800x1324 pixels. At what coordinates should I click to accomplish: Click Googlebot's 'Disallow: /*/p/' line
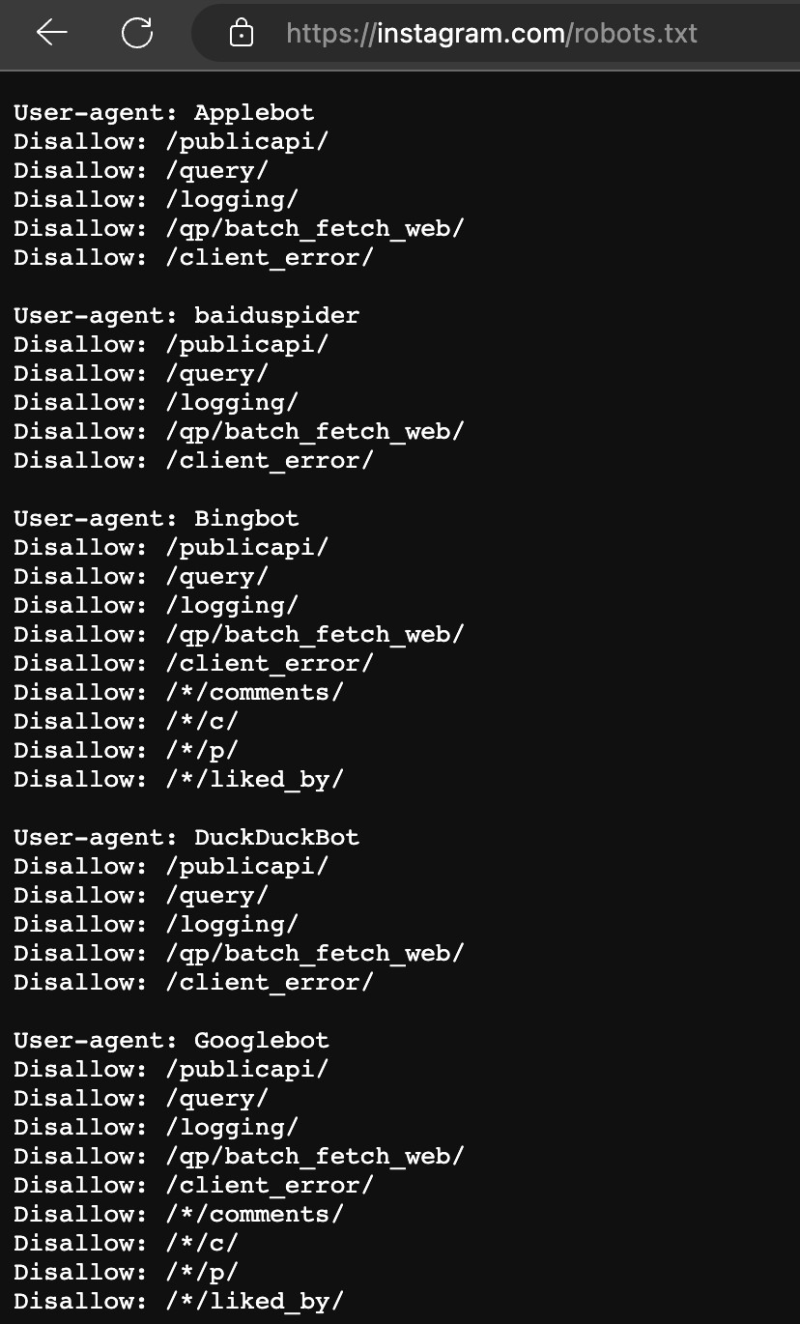126,1272
